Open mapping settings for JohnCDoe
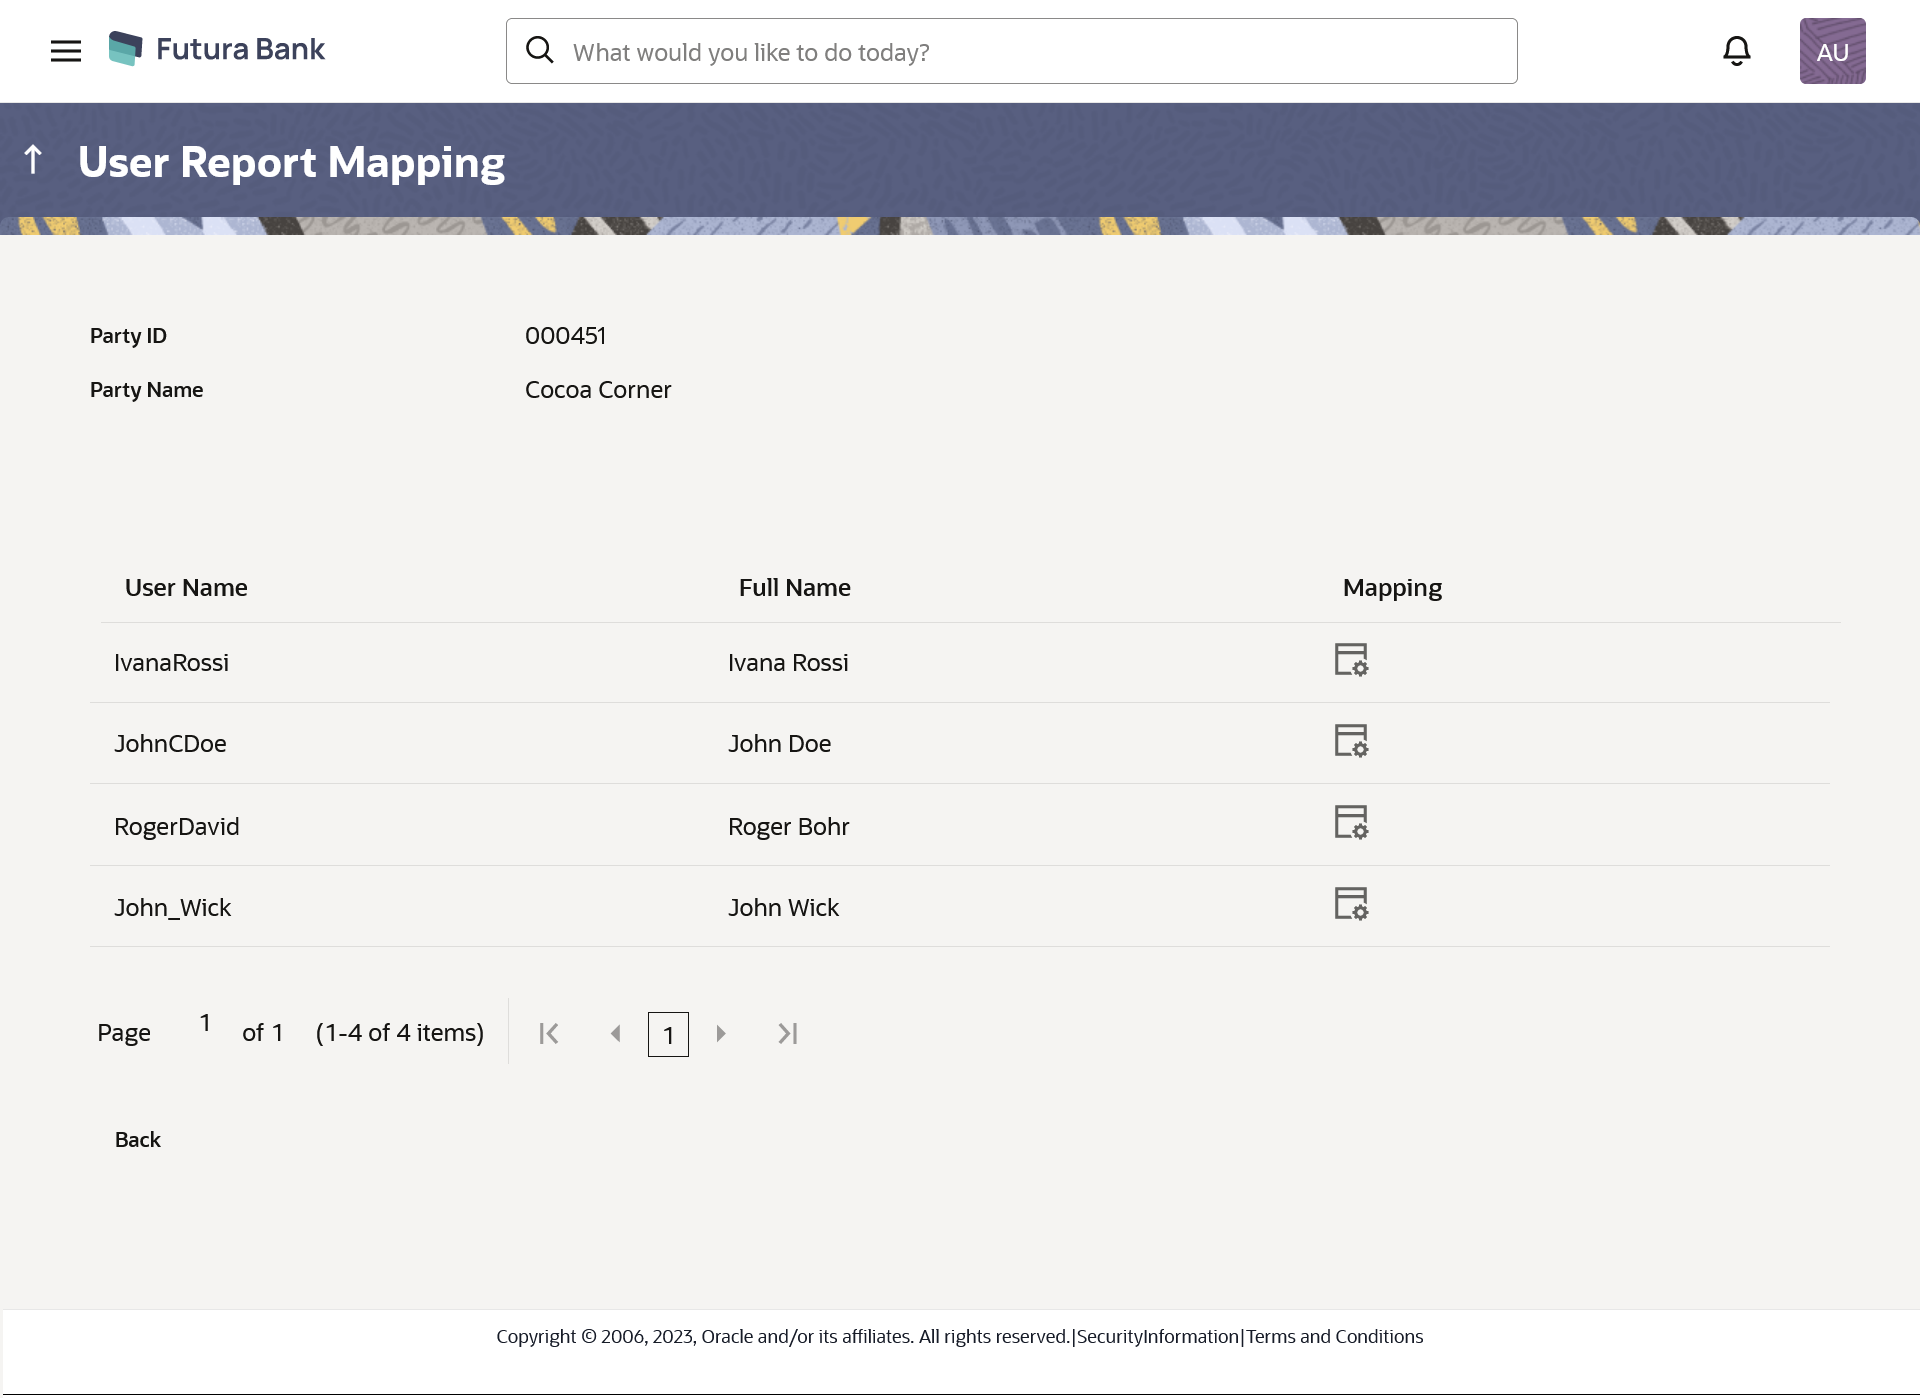This screenshot has width=1920, height=1398. (1350, 741)
